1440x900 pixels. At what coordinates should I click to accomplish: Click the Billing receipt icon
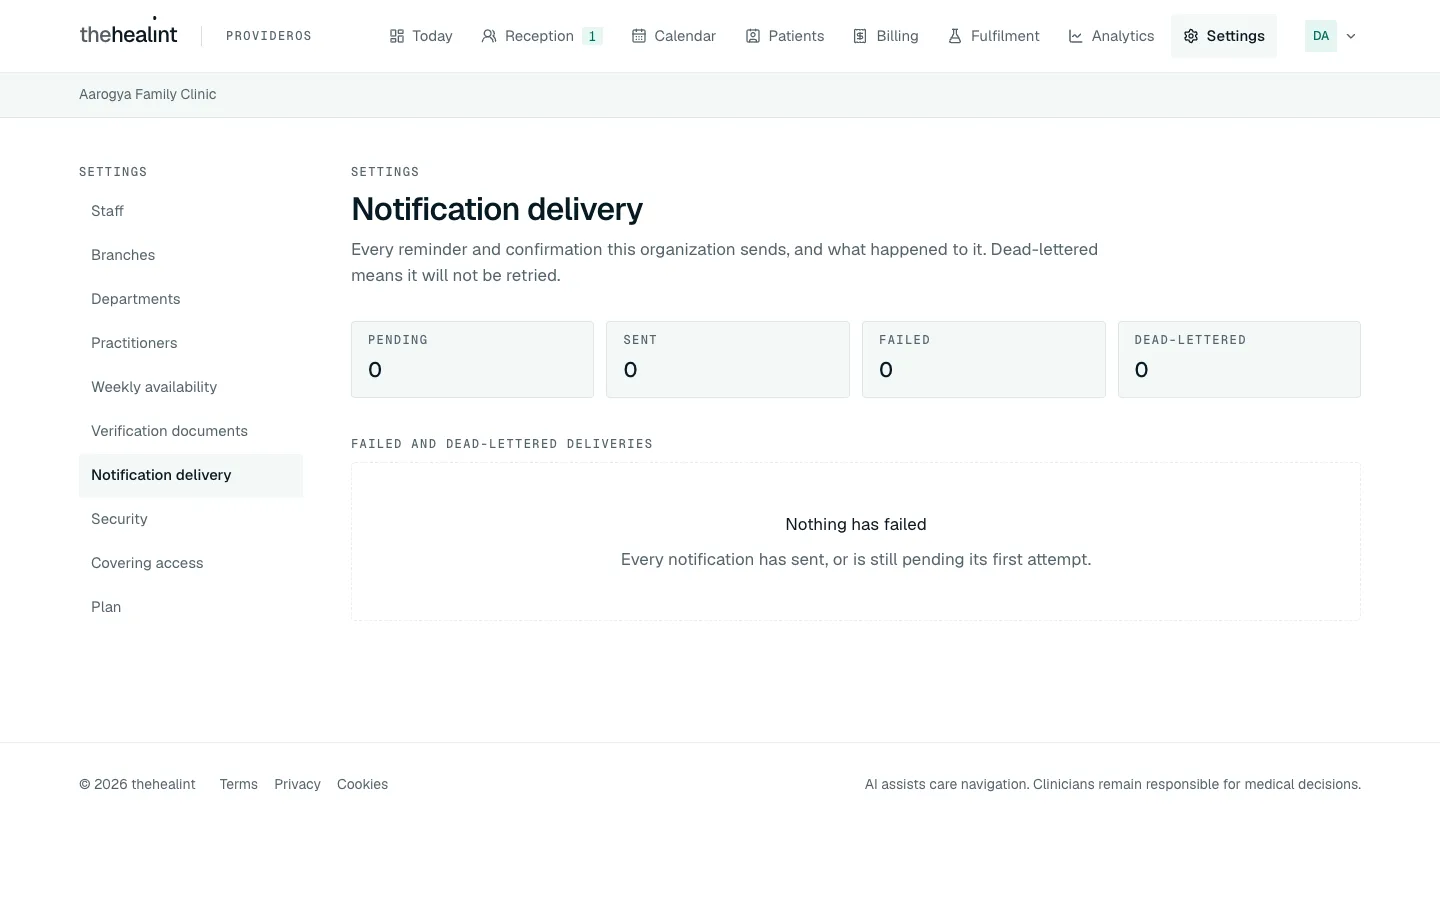(x=860, y=36)
